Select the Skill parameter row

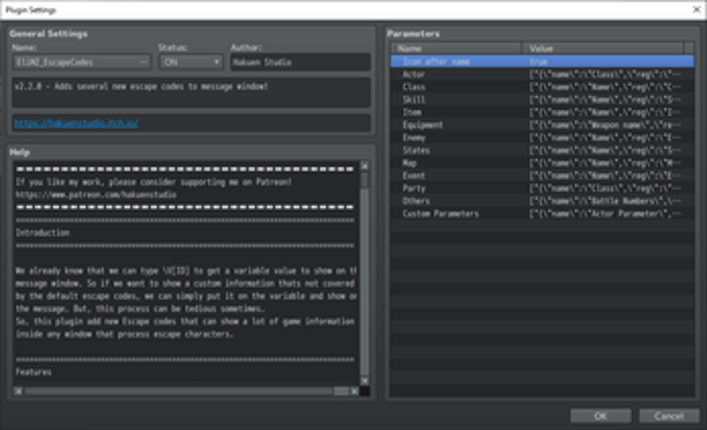click(542, 99)
